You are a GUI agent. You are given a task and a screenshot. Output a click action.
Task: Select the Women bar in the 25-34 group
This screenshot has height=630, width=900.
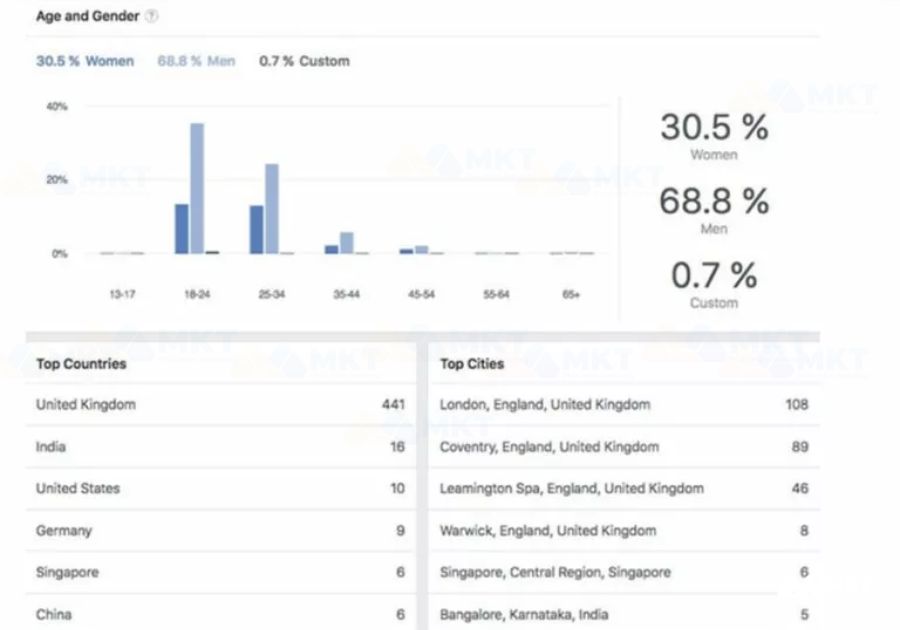[x=256, y=229]
